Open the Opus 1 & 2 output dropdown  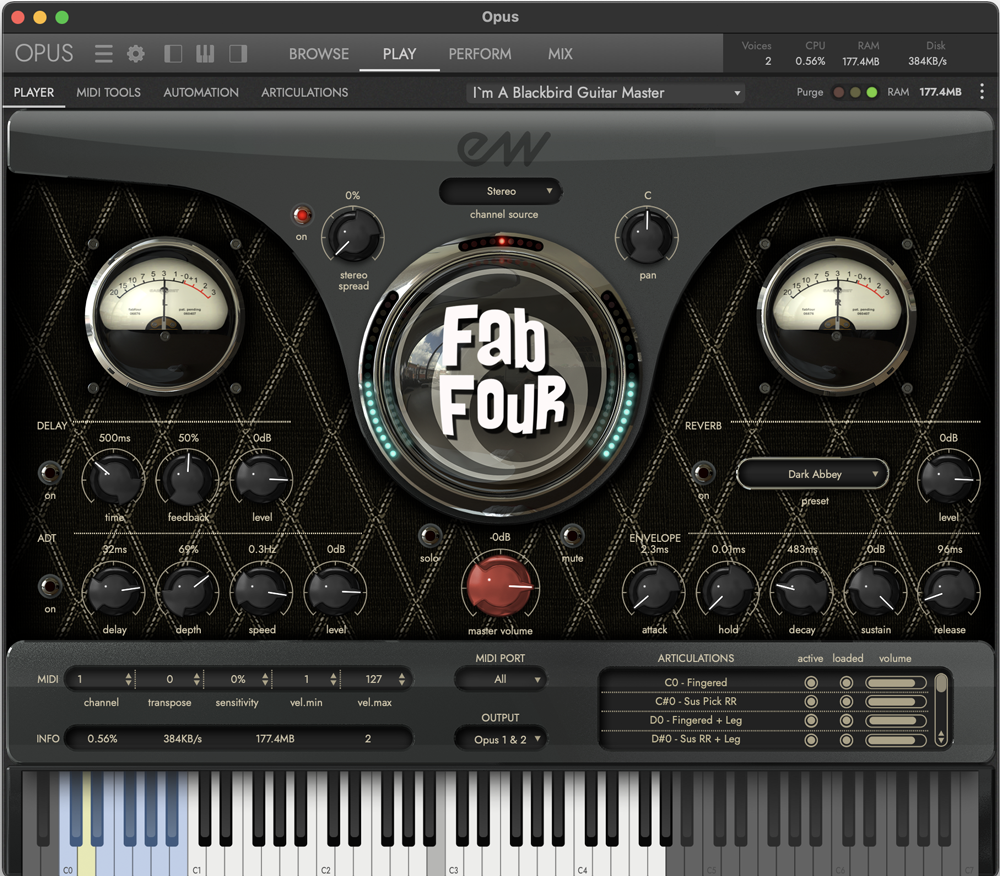coord(500,739)
